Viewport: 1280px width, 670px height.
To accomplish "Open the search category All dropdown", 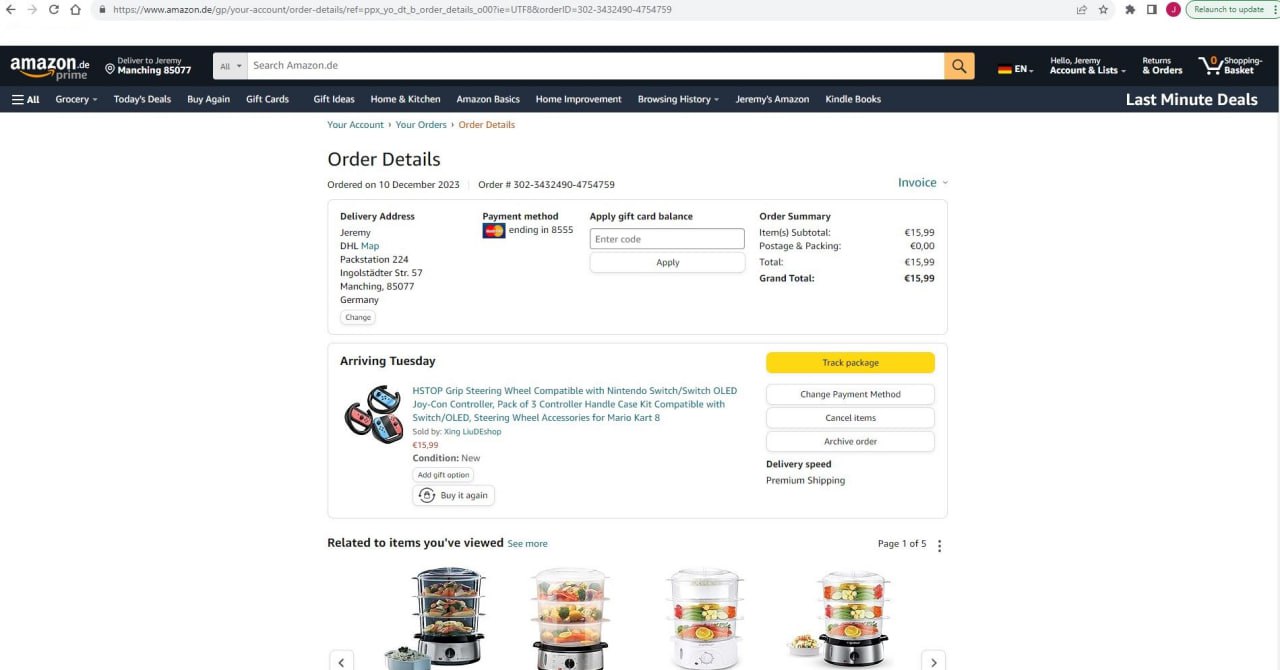I will [231, 66].
